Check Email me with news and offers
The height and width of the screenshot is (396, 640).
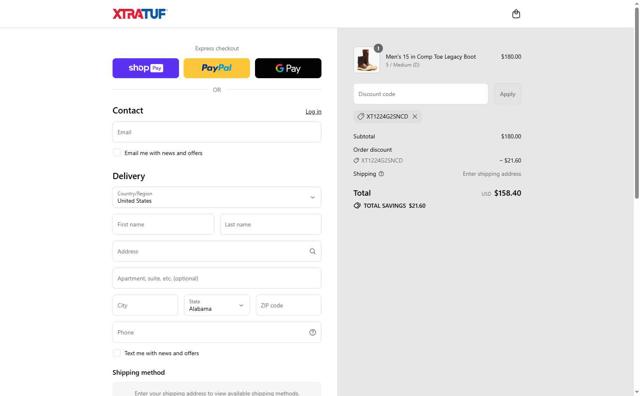[117, 153]
